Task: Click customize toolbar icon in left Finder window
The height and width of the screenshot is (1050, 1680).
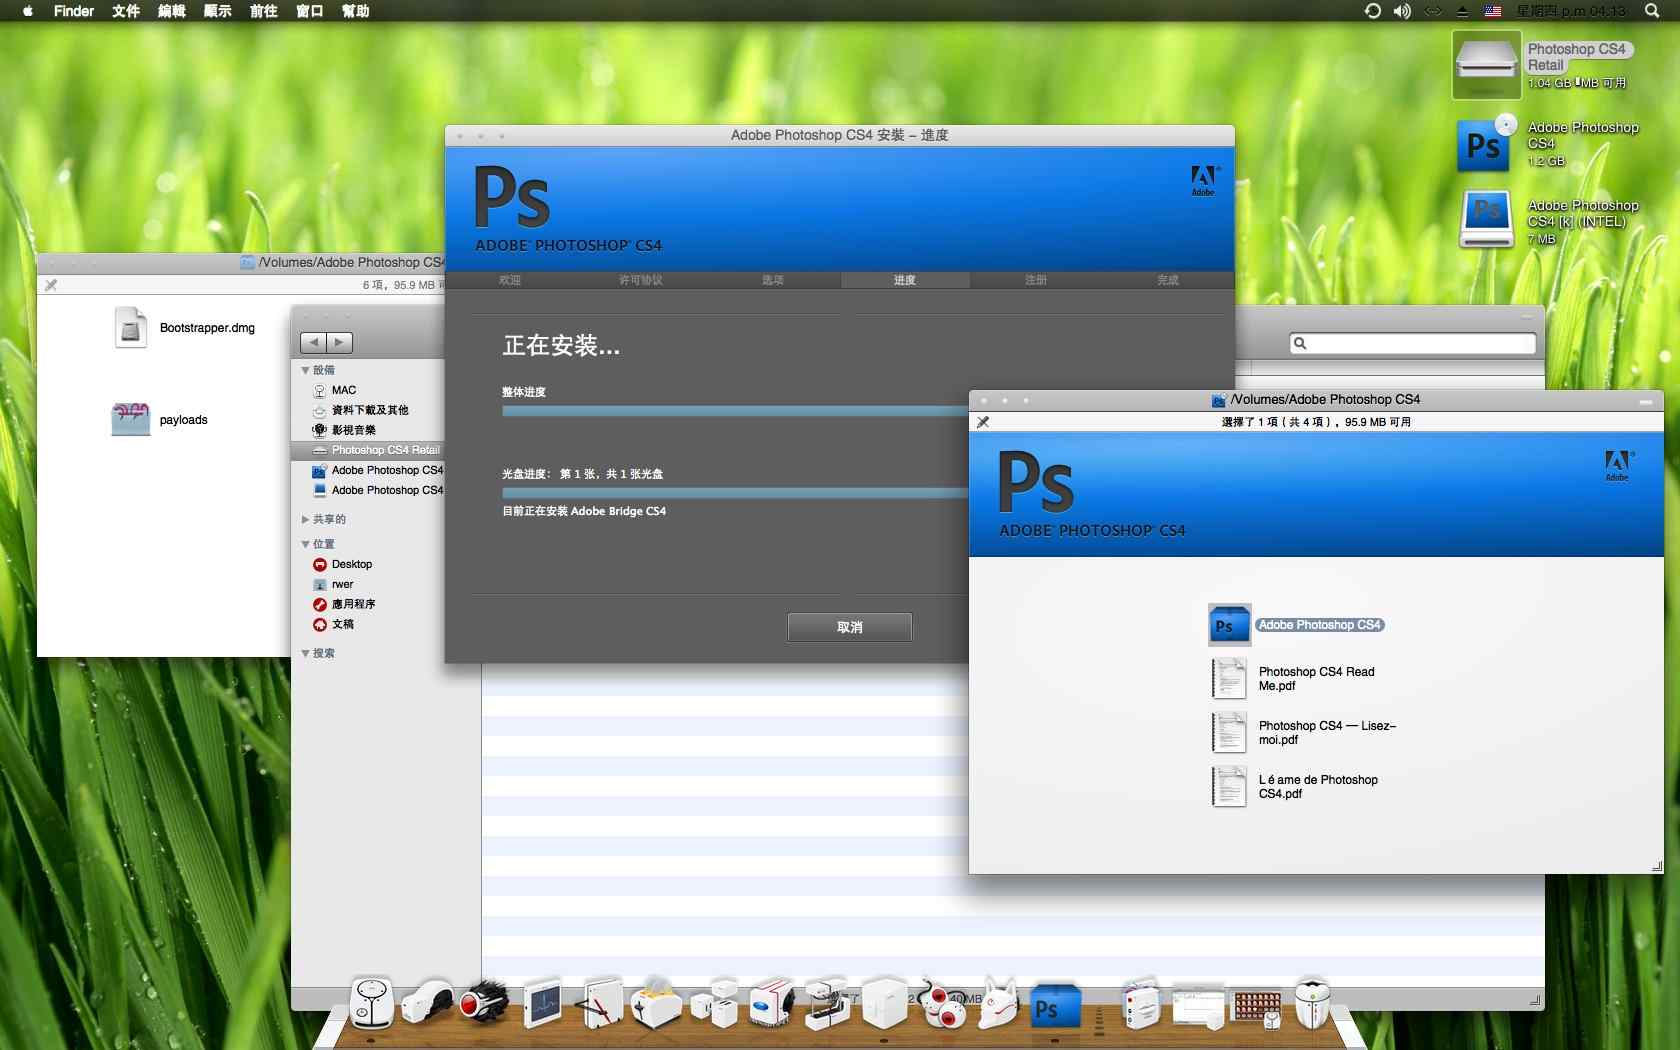Action: point(51,285)
